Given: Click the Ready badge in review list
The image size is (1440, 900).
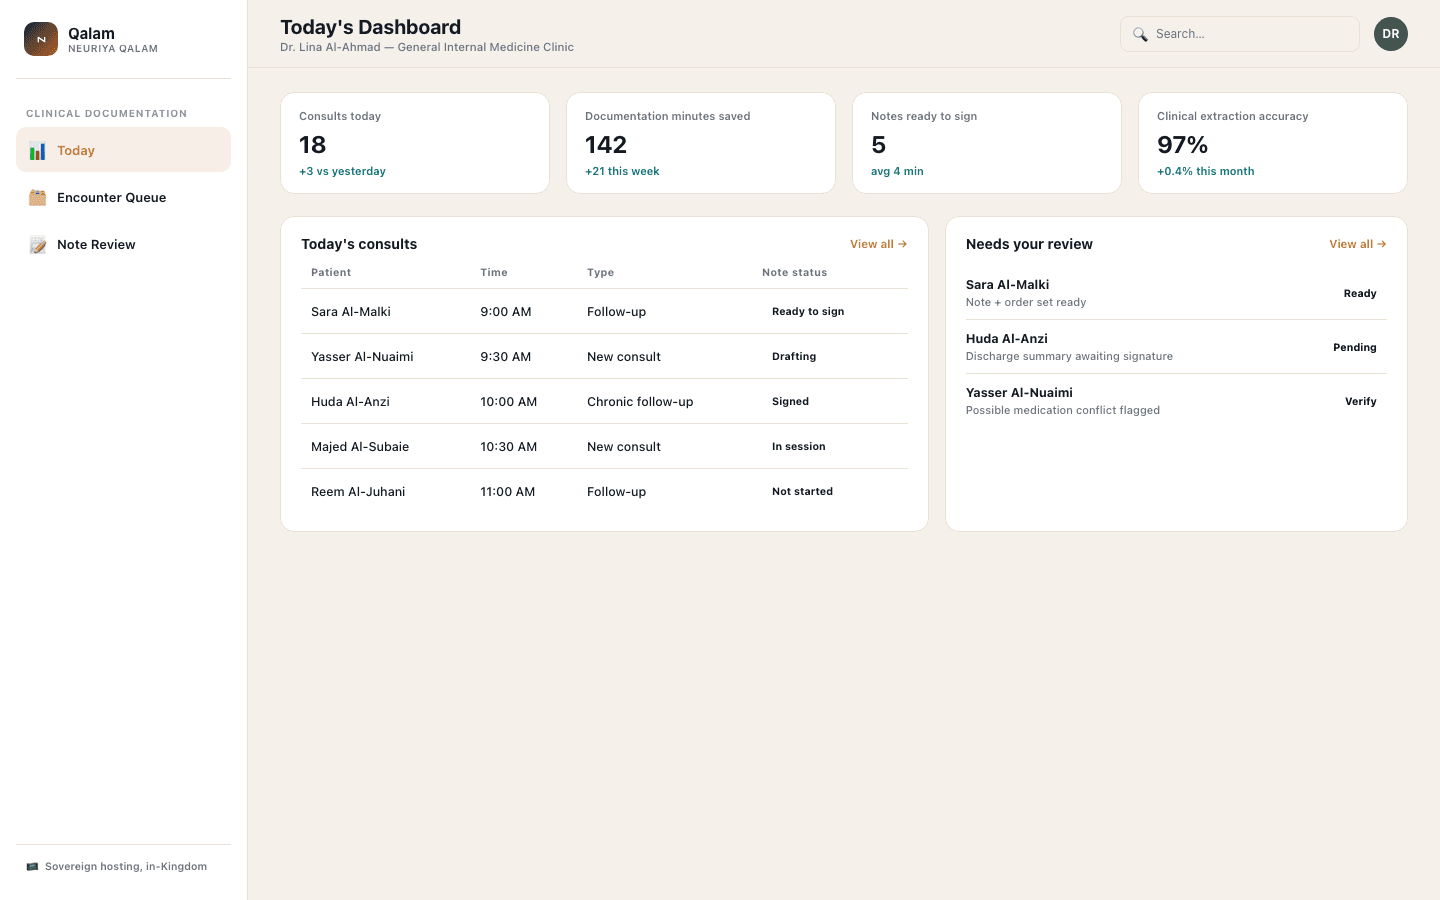Looking at the screenshot, I should tap(1360, 294).
